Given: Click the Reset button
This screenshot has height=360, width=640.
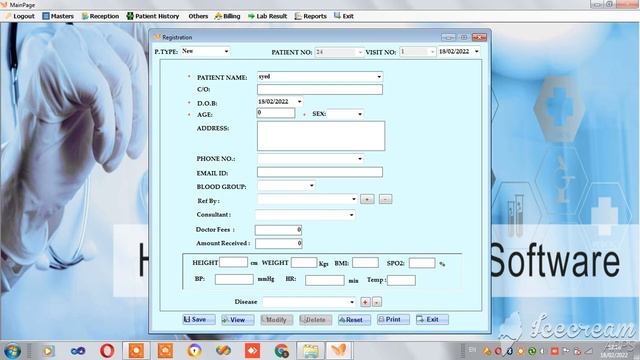Looking at the screenshot, I should point(354,320).
